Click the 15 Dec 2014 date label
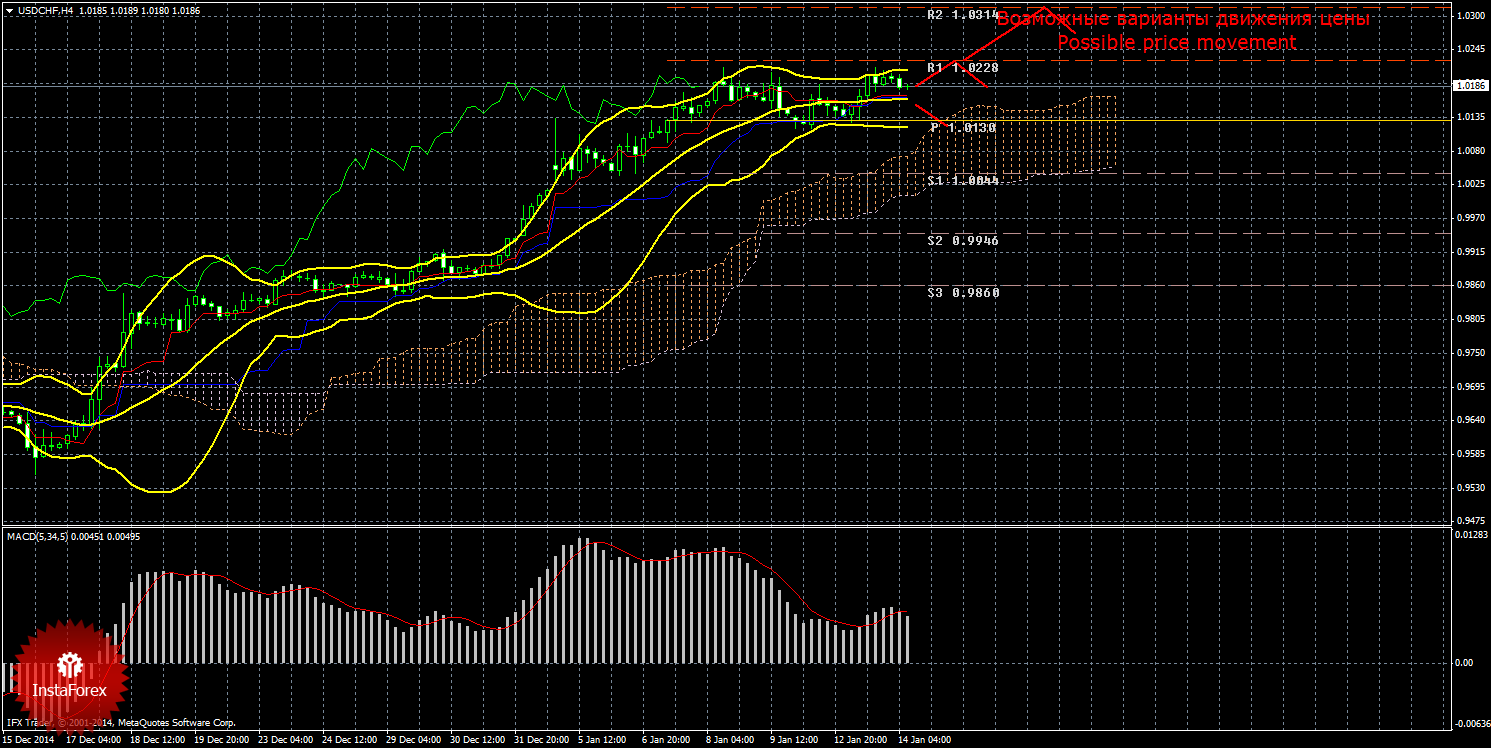 (26, 741)
